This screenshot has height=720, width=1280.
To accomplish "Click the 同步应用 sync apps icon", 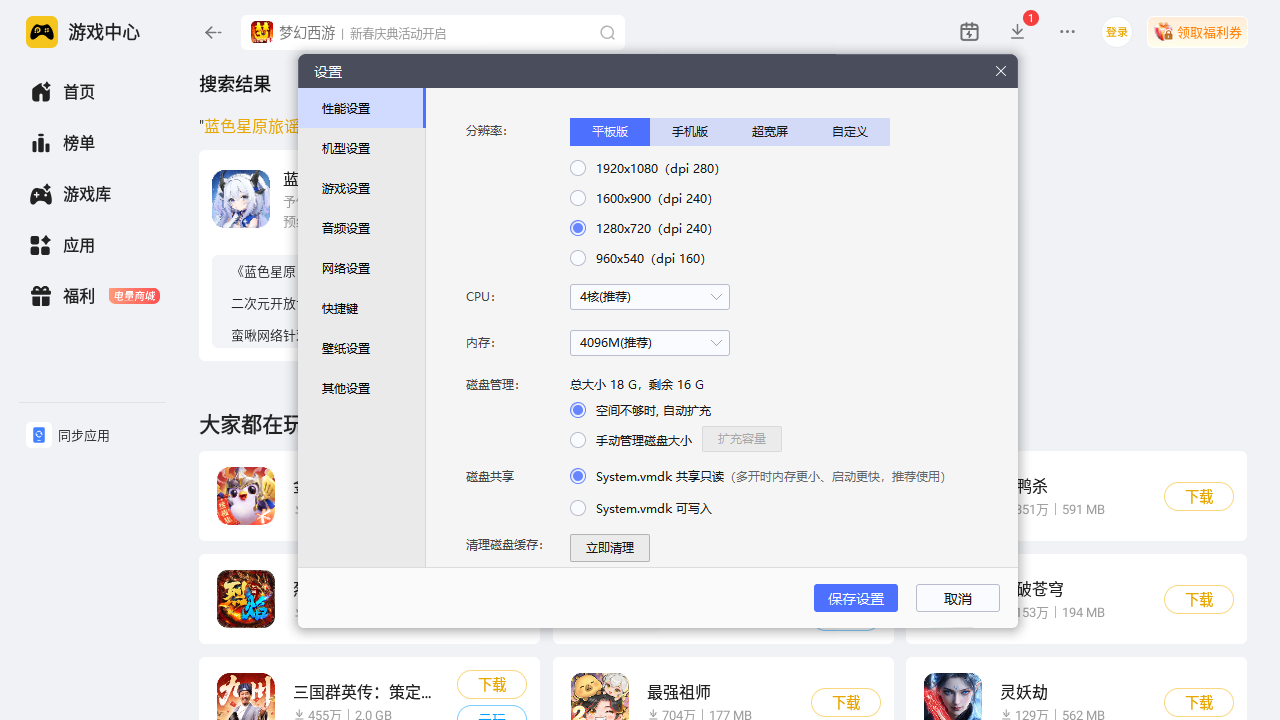I will (39, 435).
